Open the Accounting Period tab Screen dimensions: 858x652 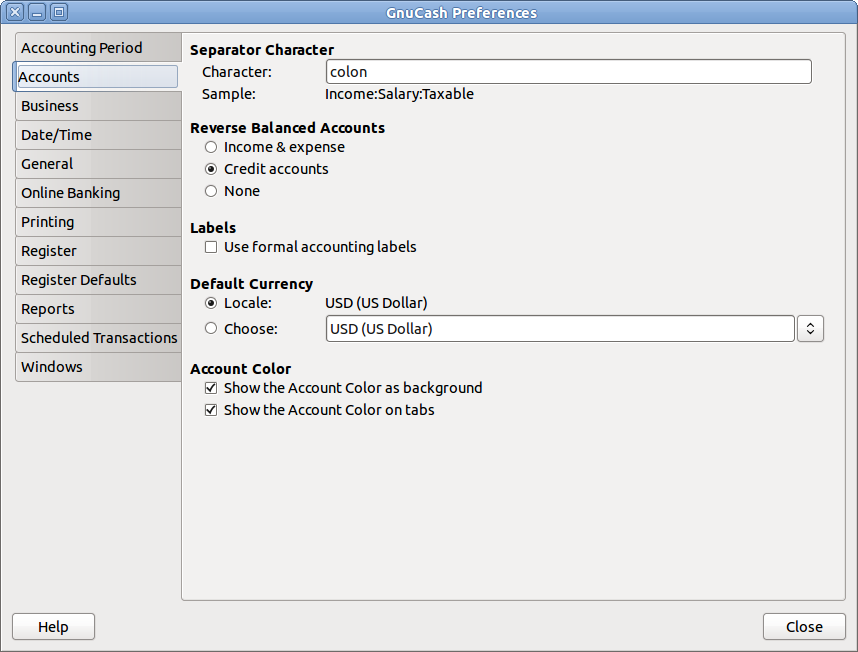click(82, 48)
